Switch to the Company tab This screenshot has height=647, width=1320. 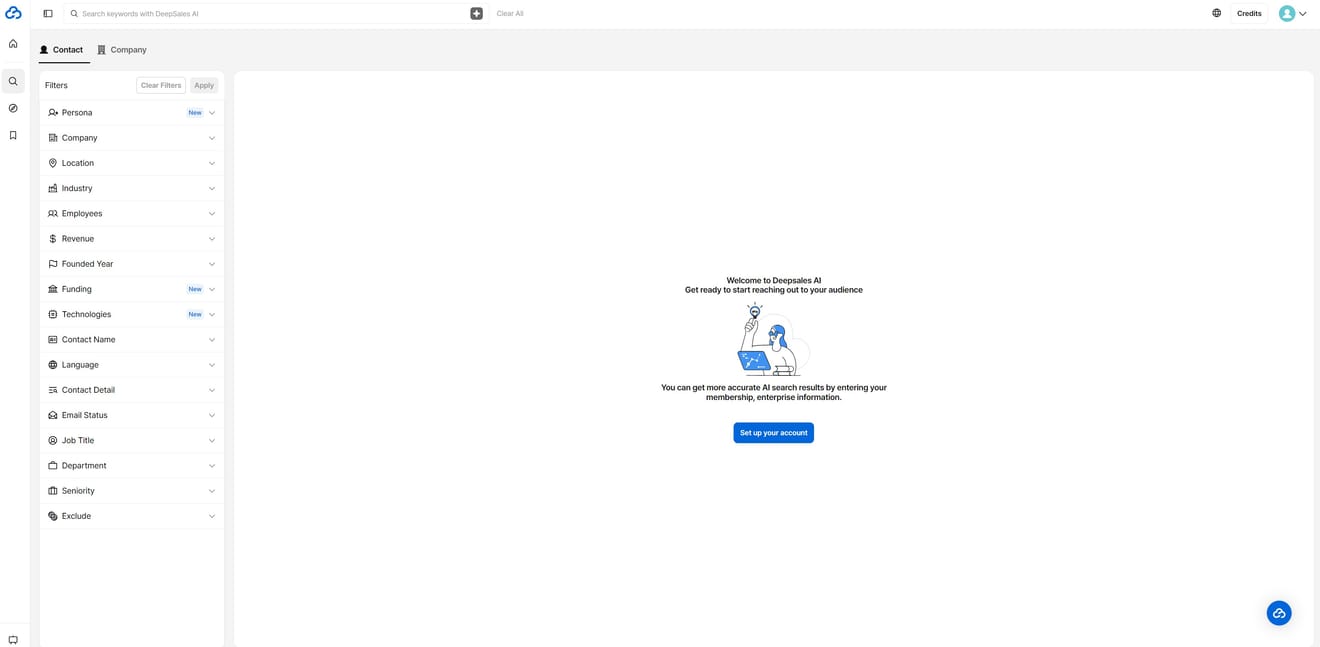click(x=122, y=50)
